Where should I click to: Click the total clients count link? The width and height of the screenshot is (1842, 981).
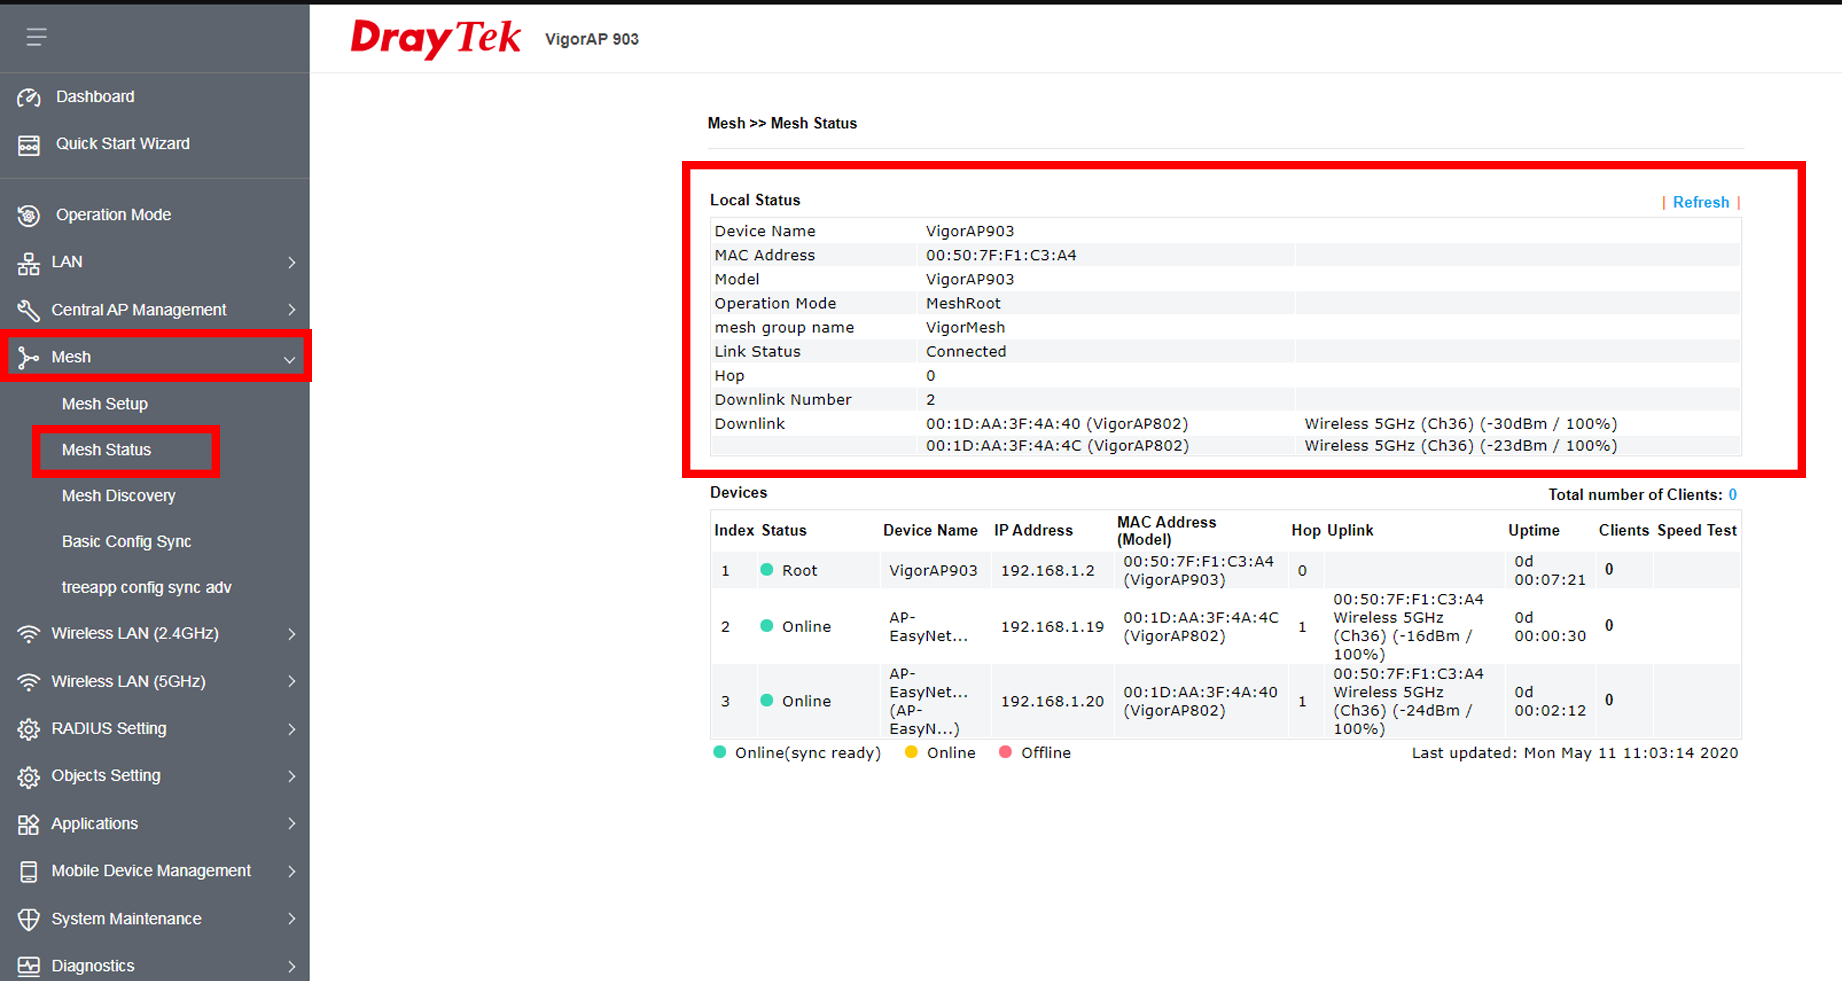pyautogui.click(x=1732, y=495)
